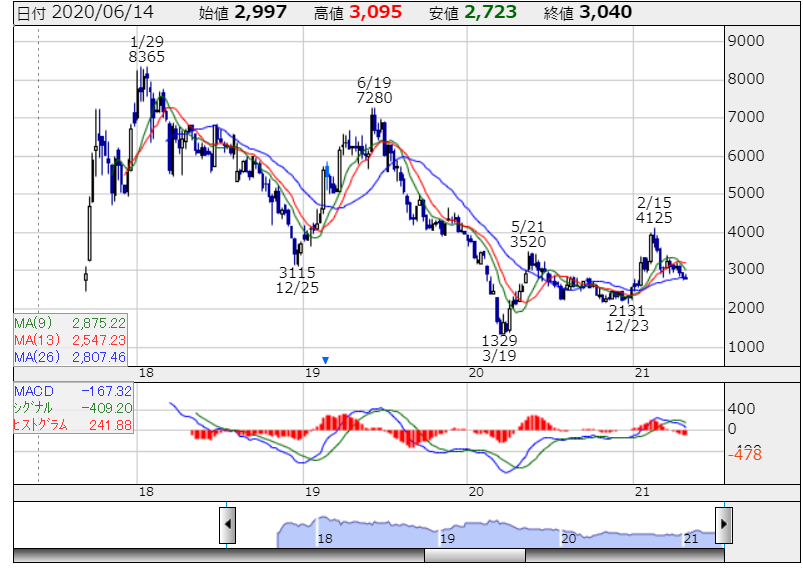This screenshot has width=803, height=568.
Task: Click the 18 year marker in navigator
Action: [x=325, y=539]
